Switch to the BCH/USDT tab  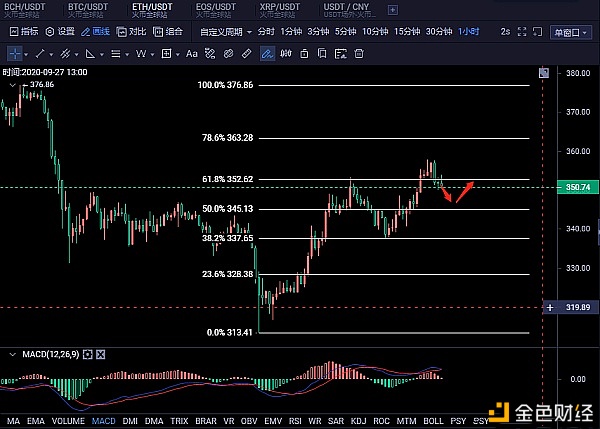24,10
